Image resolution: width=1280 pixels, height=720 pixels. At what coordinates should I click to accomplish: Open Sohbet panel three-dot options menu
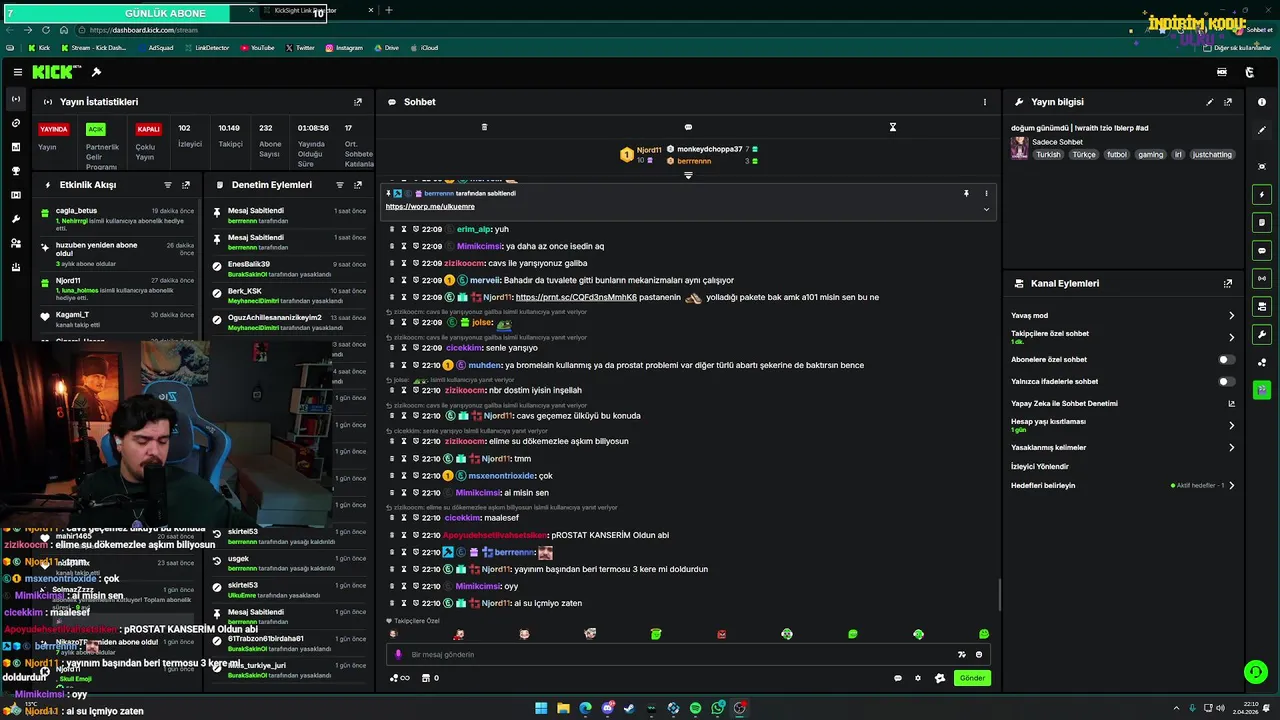(984, 102)
